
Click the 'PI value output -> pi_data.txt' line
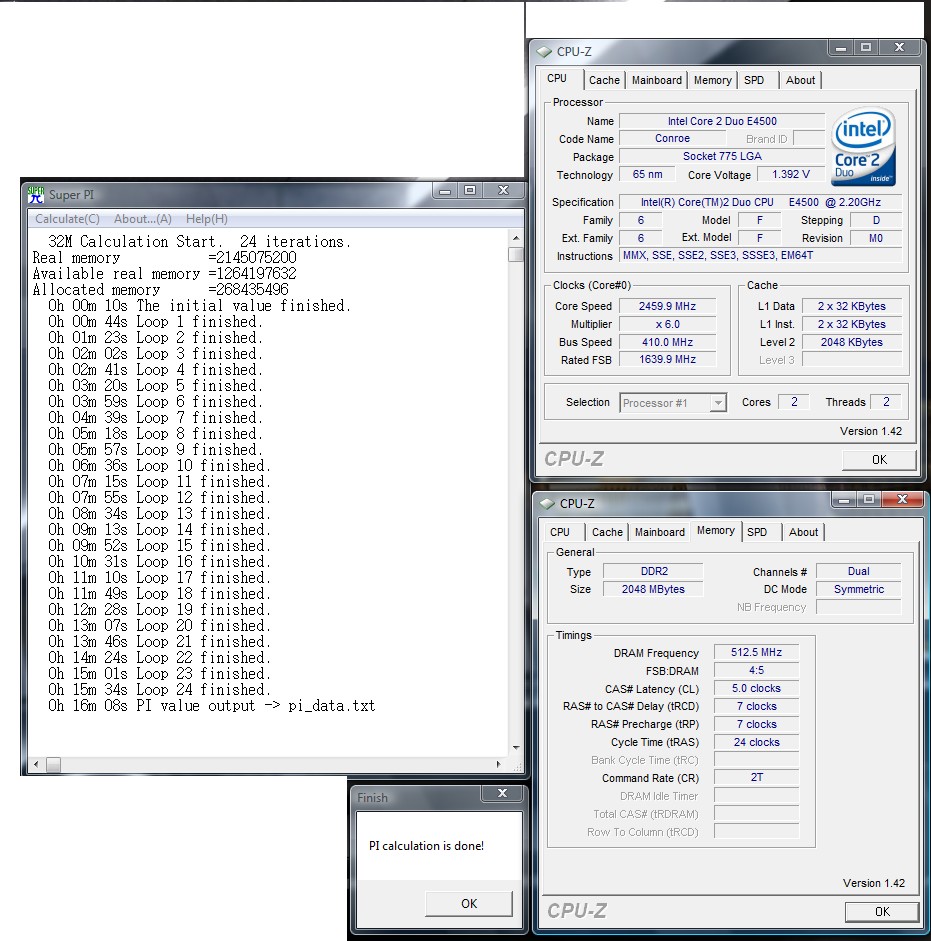point(211,706)
